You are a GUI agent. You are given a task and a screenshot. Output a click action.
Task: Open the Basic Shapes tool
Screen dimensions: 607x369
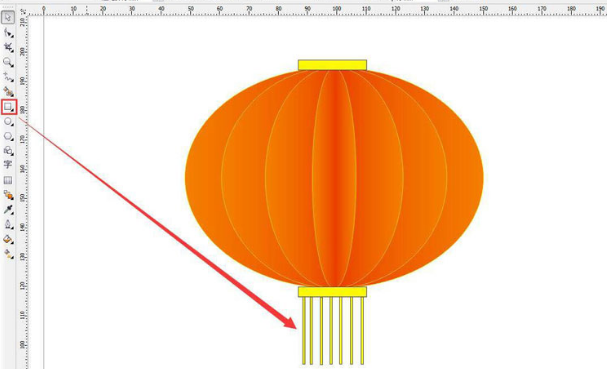point(8,151)
